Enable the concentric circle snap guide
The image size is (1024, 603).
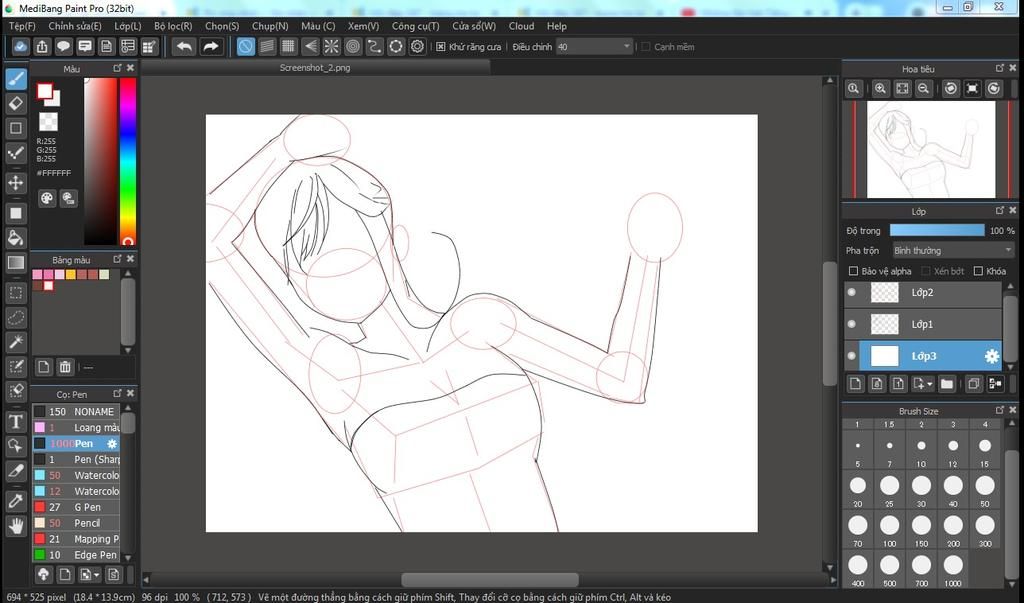pos(353,46)
